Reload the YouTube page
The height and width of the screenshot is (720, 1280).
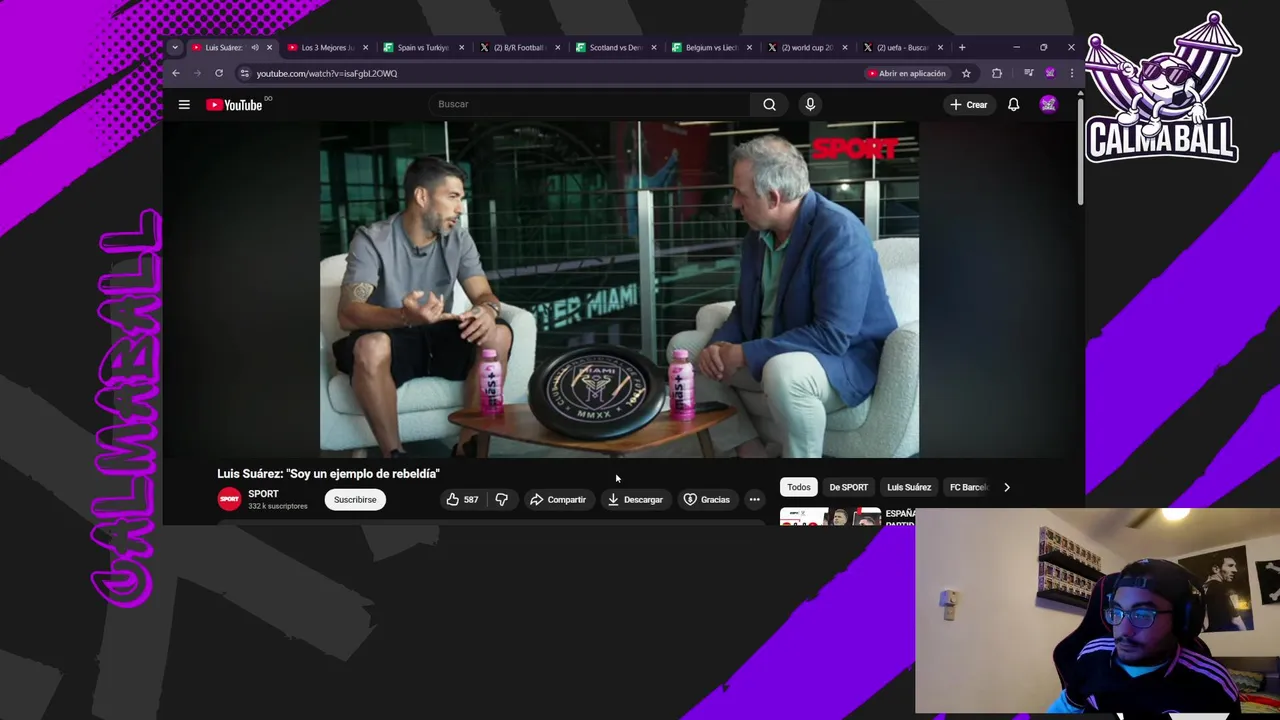click(x=219, y=73)
